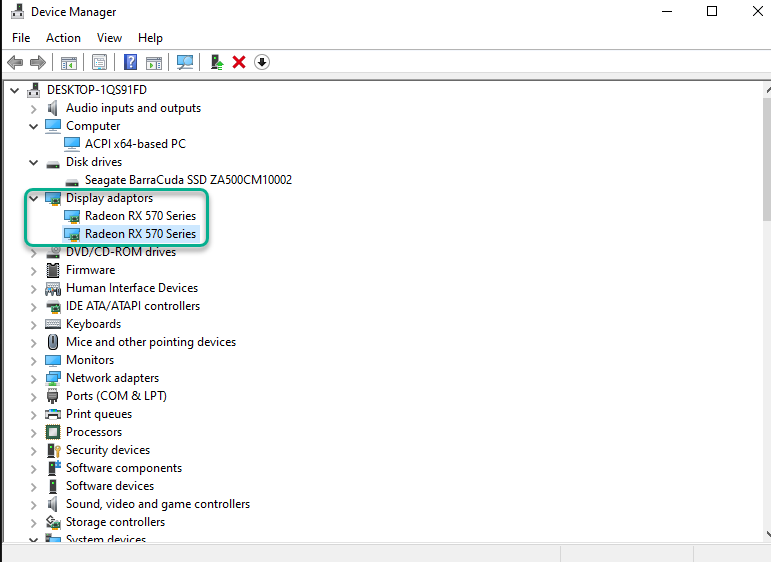This screenshot has height=562, width=771.
Task: Click the Human Interface Devices icon
Action: pos(53,288)
